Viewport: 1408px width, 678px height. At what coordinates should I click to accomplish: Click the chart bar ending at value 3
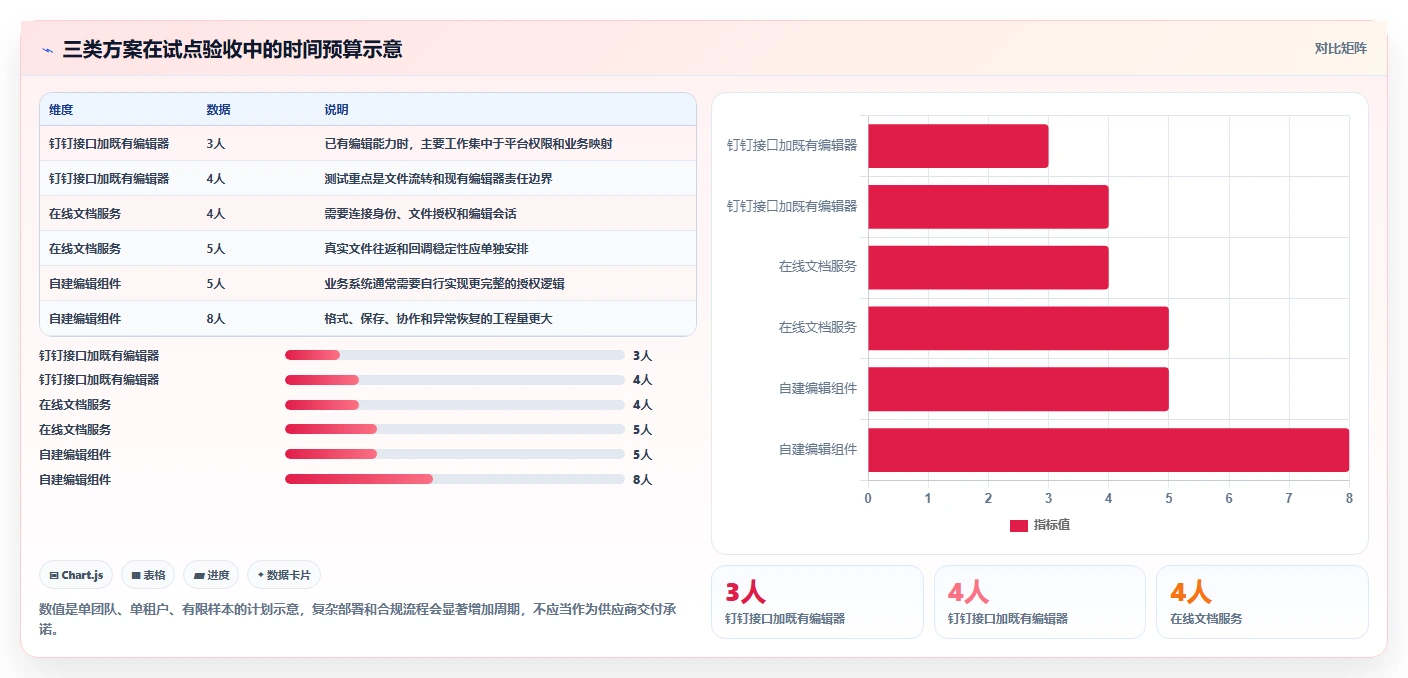click(958, 146)
